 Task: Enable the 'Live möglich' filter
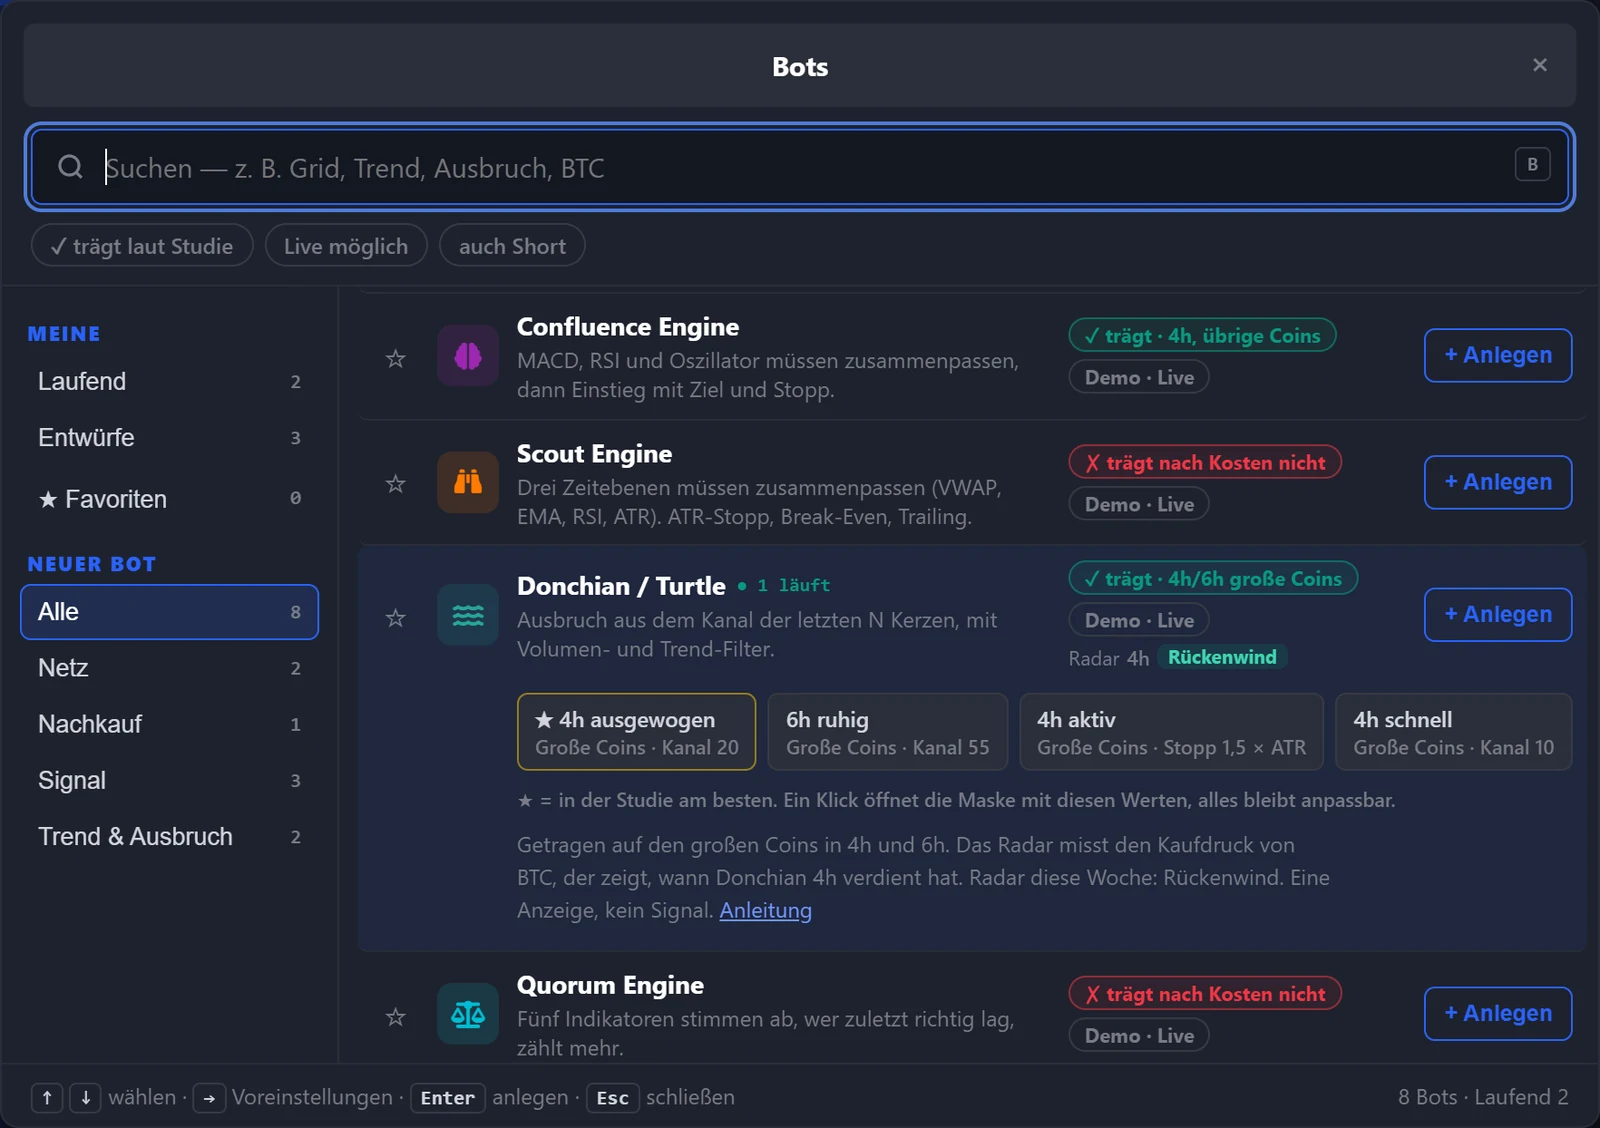click(346, 246)
